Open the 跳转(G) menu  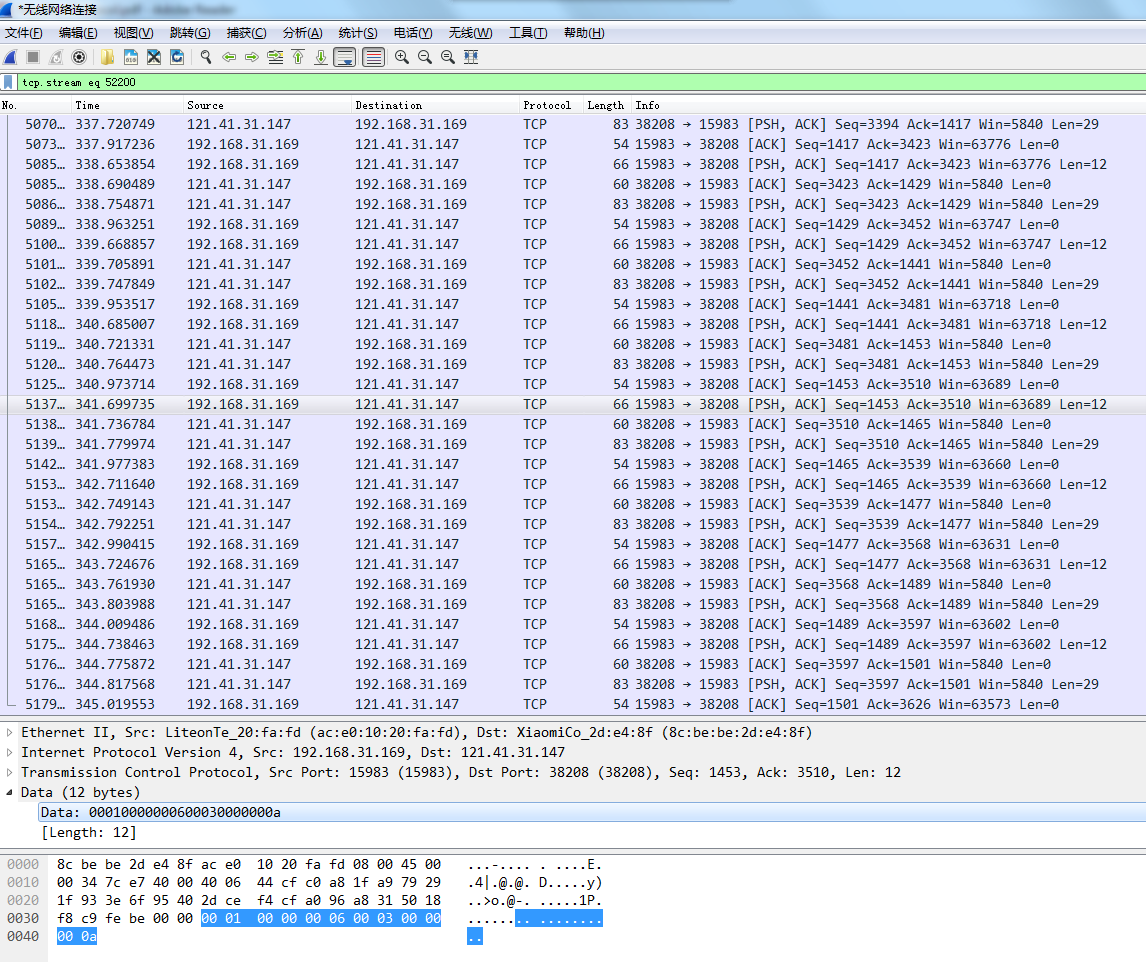coord(190,33)
